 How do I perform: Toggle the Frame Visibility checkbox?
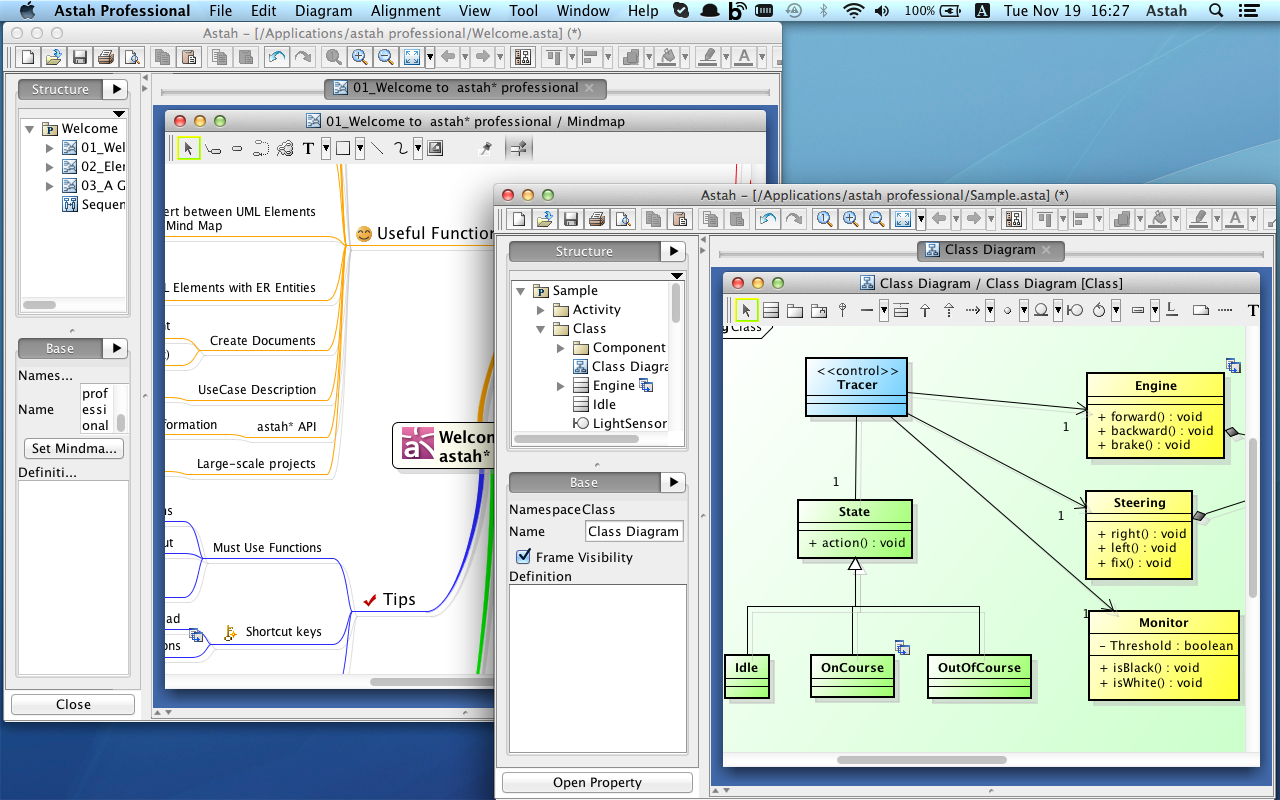(522, 557)
